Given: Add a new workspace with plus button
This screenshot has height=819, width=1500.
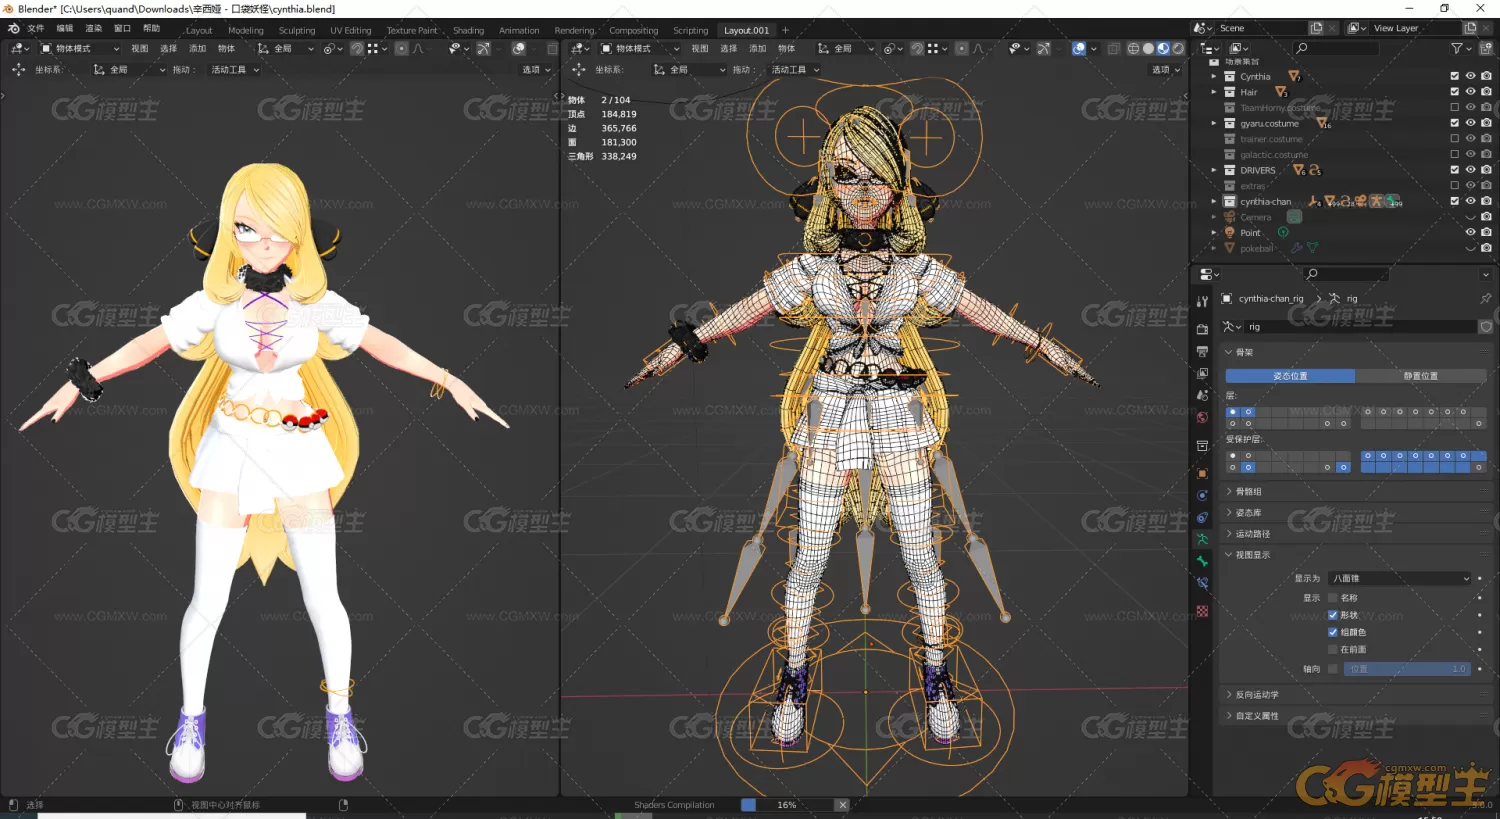Looking at the screenshot, I should [785, 30].
